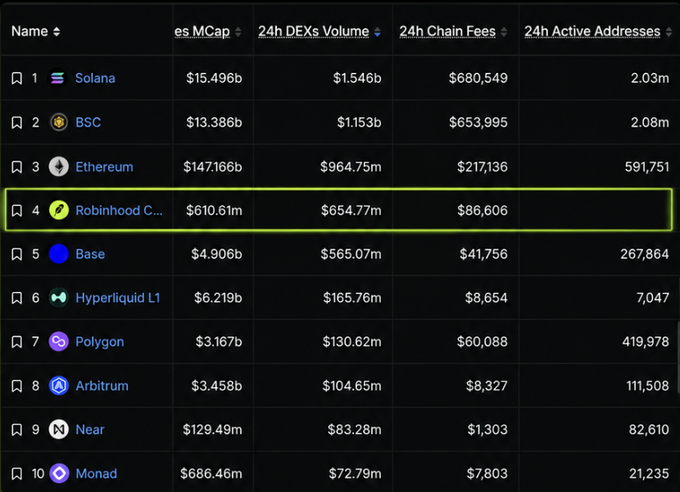Select Polygon's $60,088 chain fees

482,342
